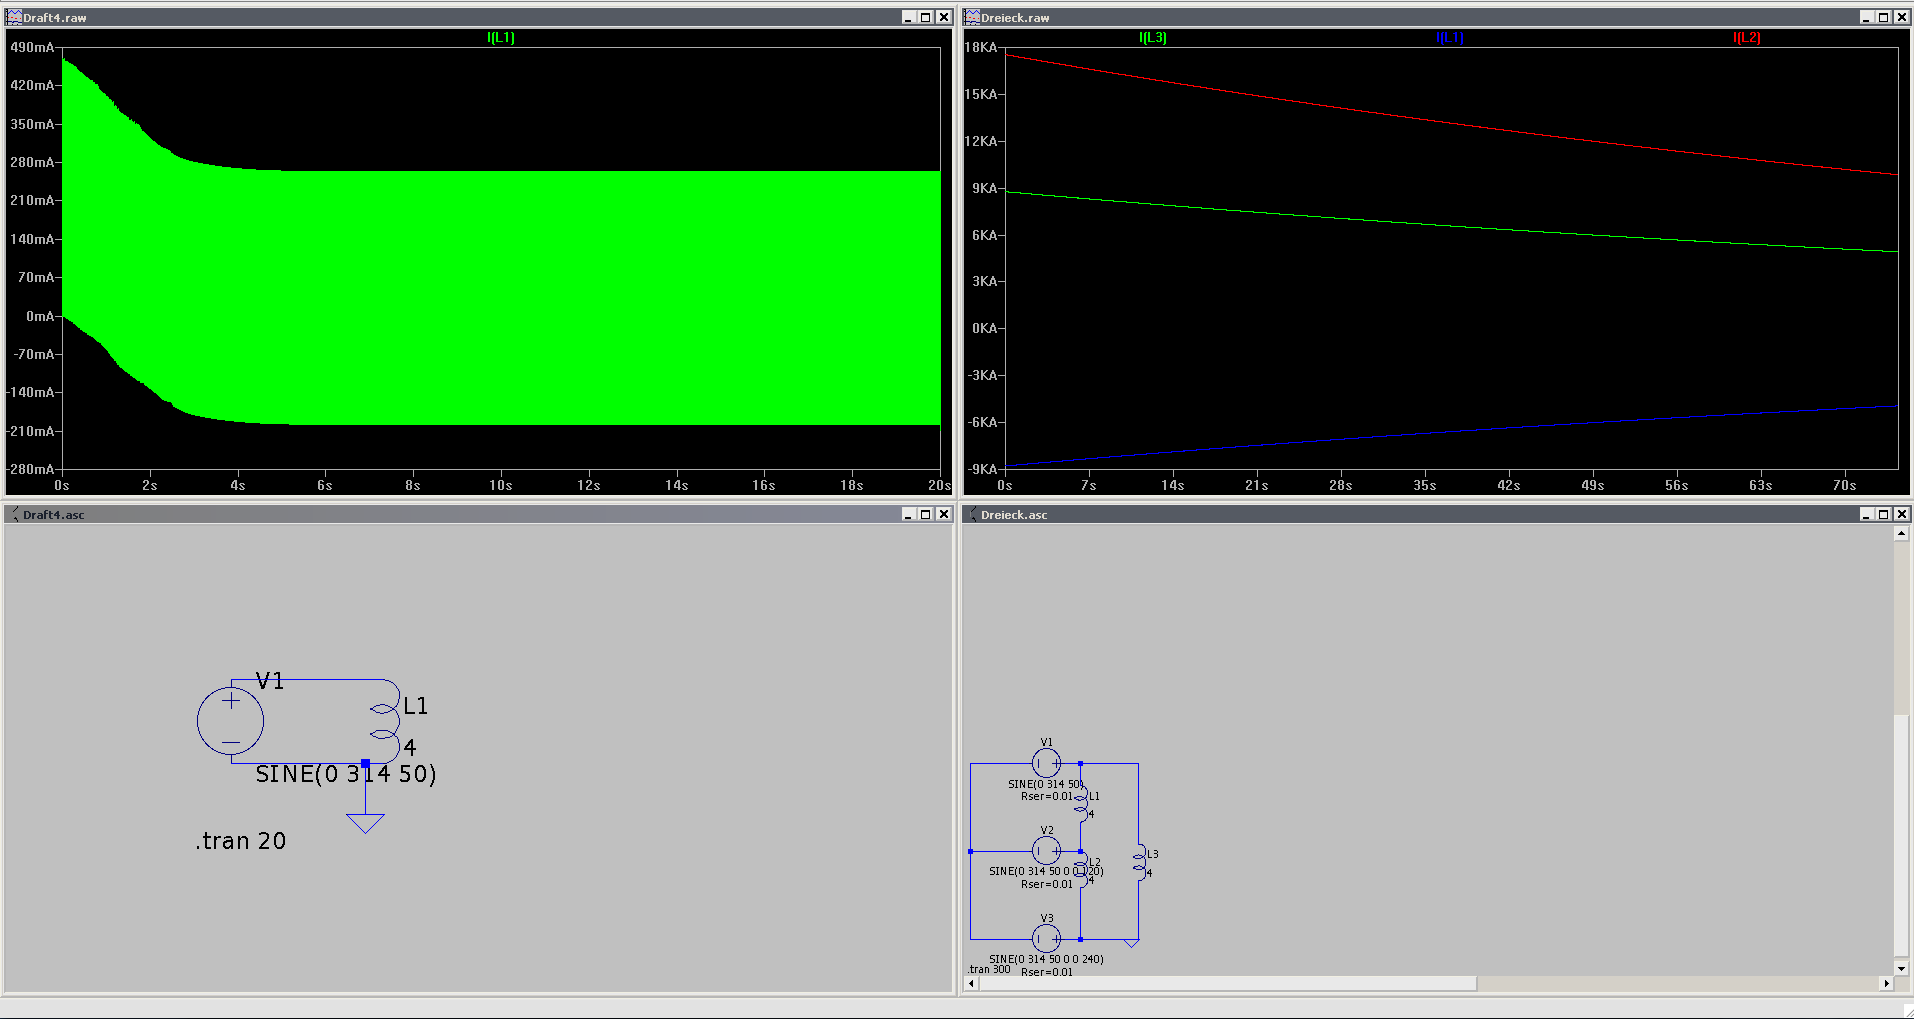Click the 0KA axis label
The height and width of the screenshot is (1019, 1914).
pos(985,328)
